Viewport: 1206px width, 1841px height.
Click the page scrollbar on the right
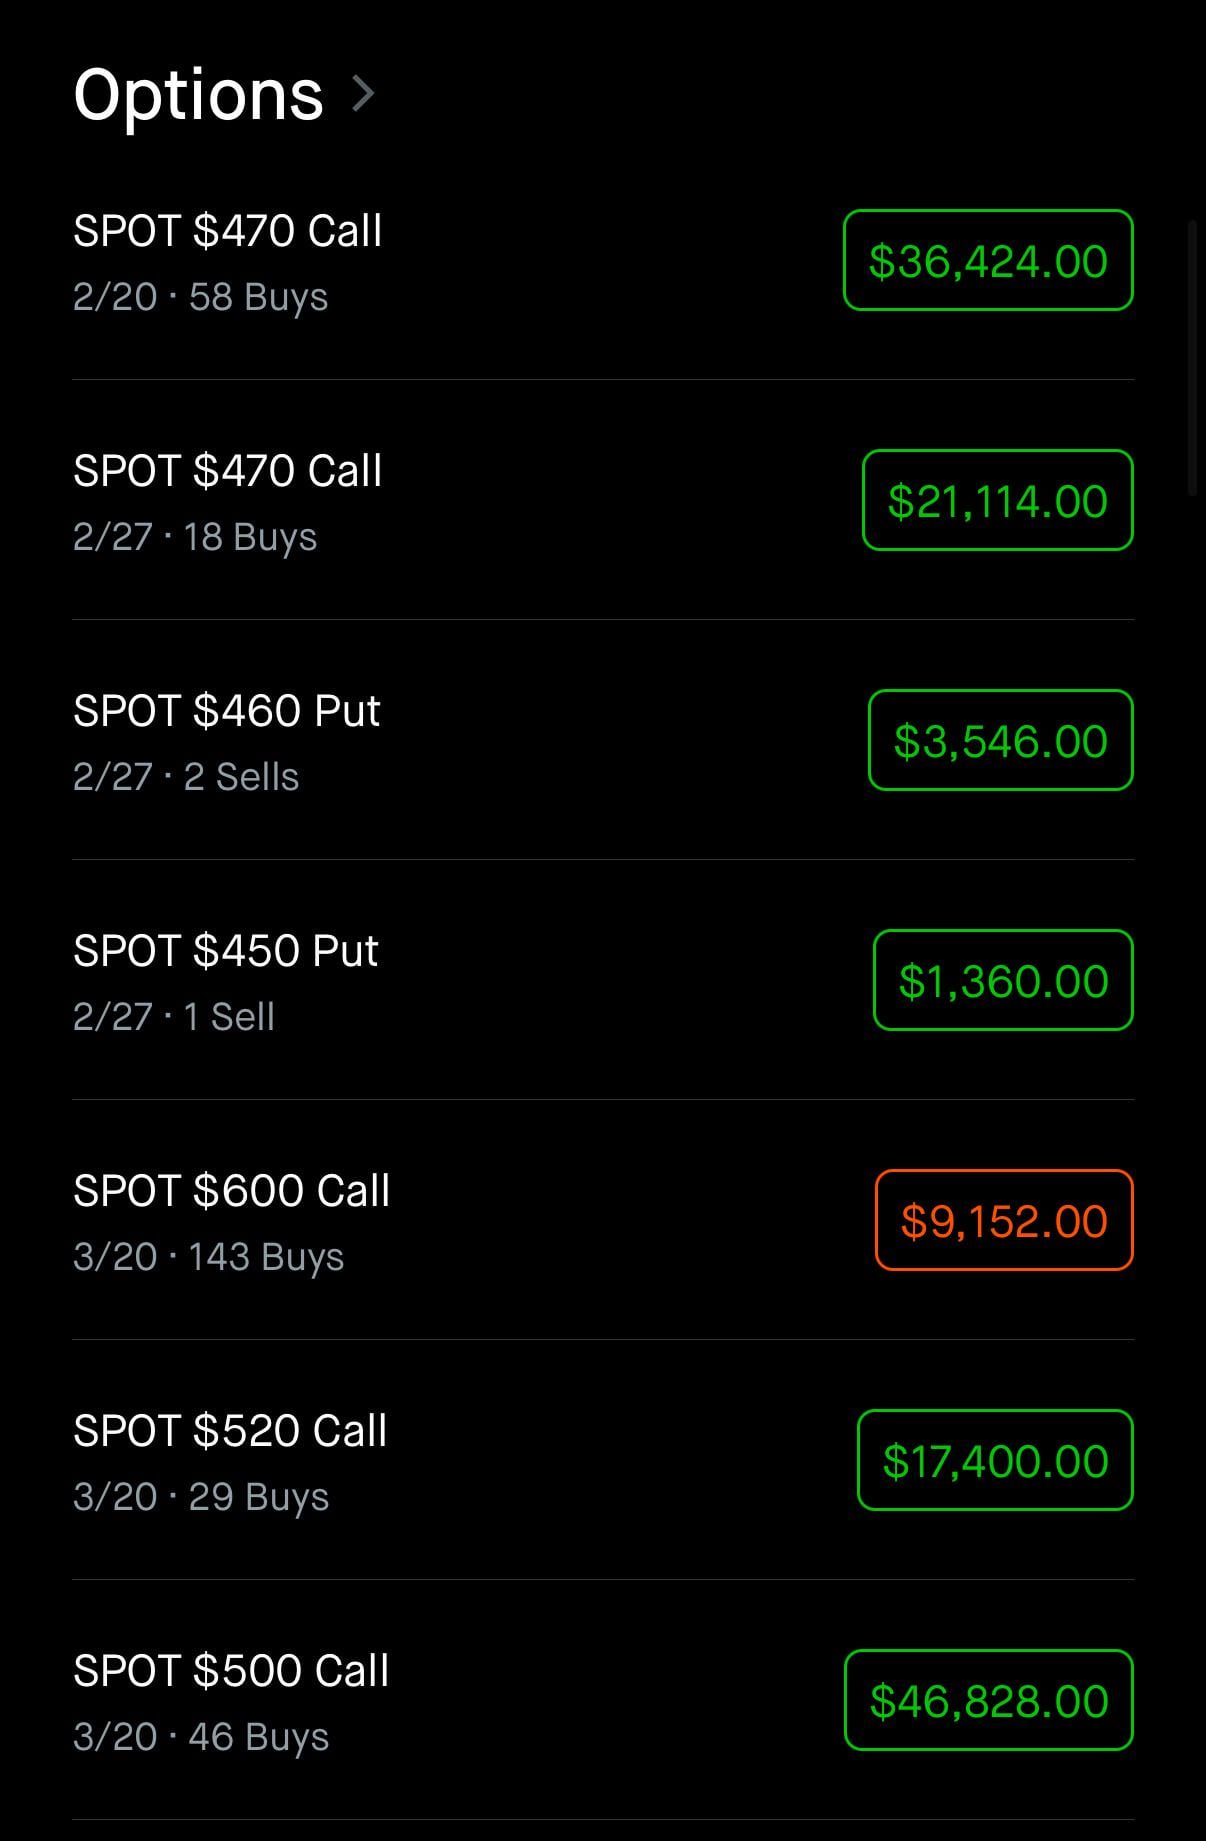(x=1192, y=360)
